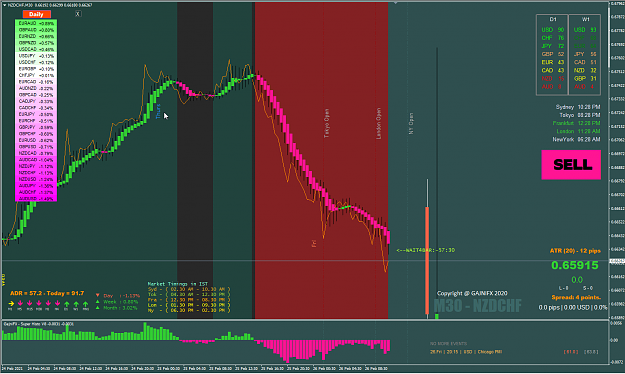Select AUDUSD row in pairs list
This screenshot has height=374, width=625.
point(36,199)
